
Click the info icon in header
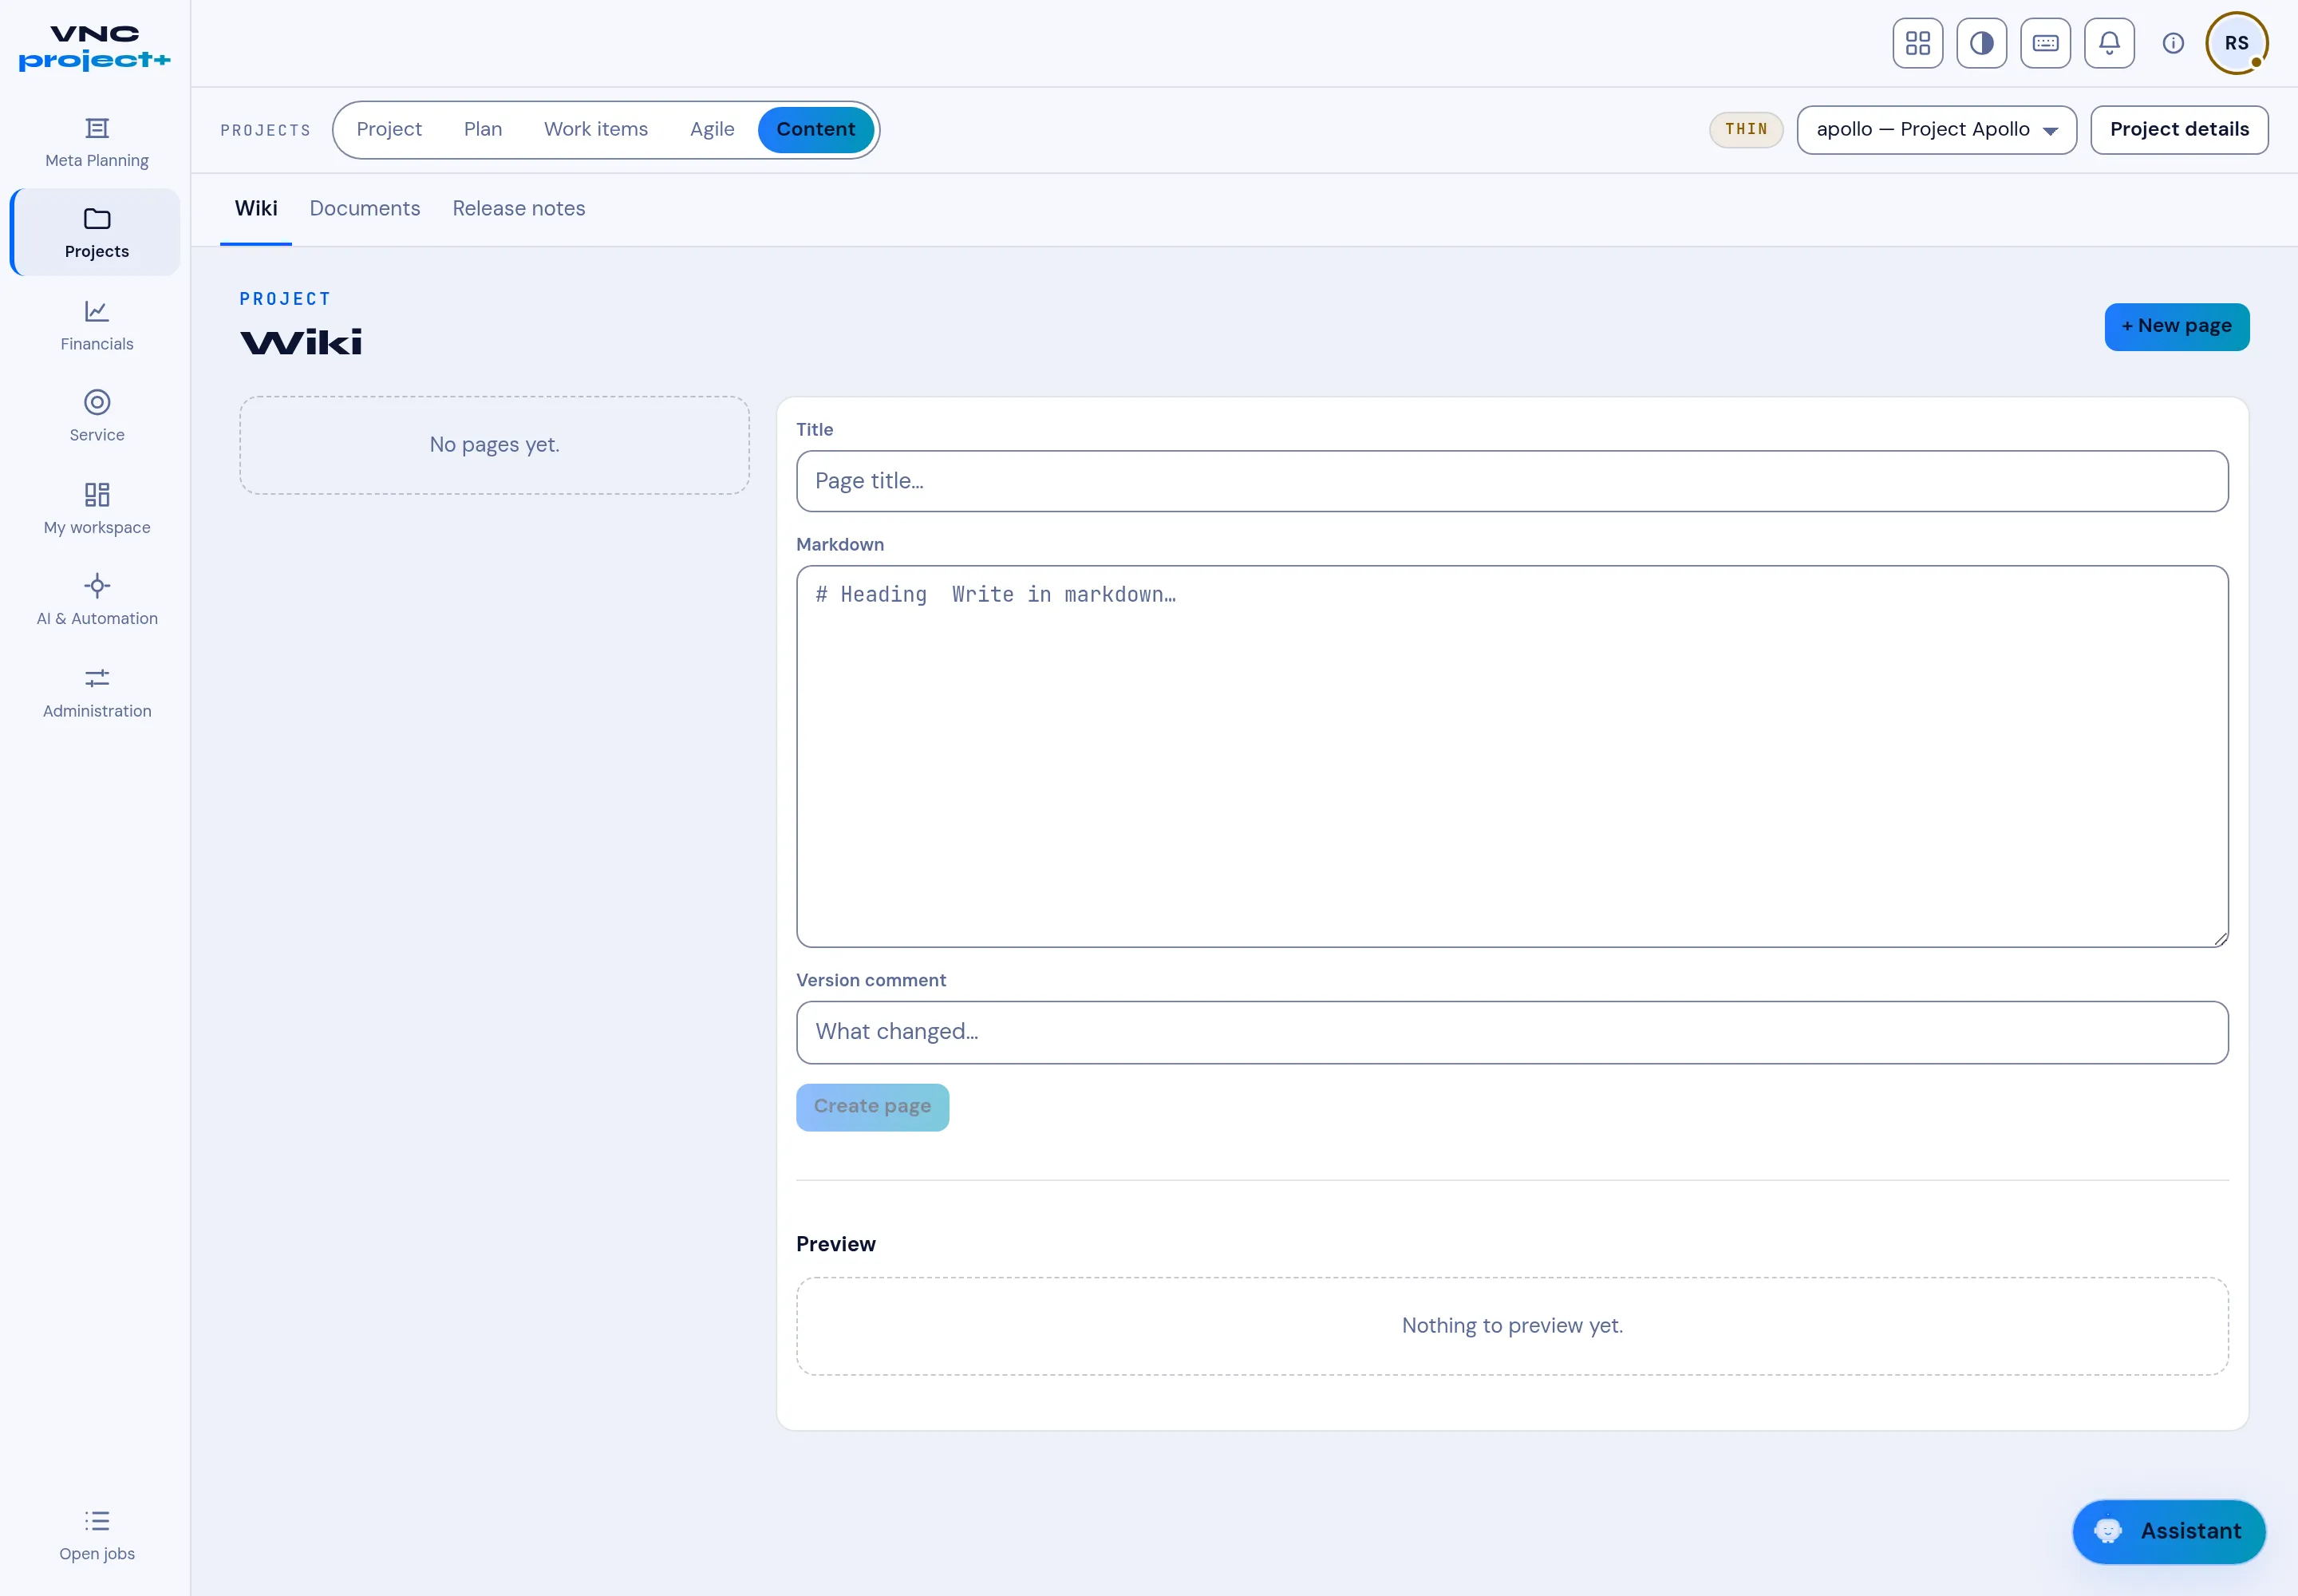click(x=2173, y=43)
